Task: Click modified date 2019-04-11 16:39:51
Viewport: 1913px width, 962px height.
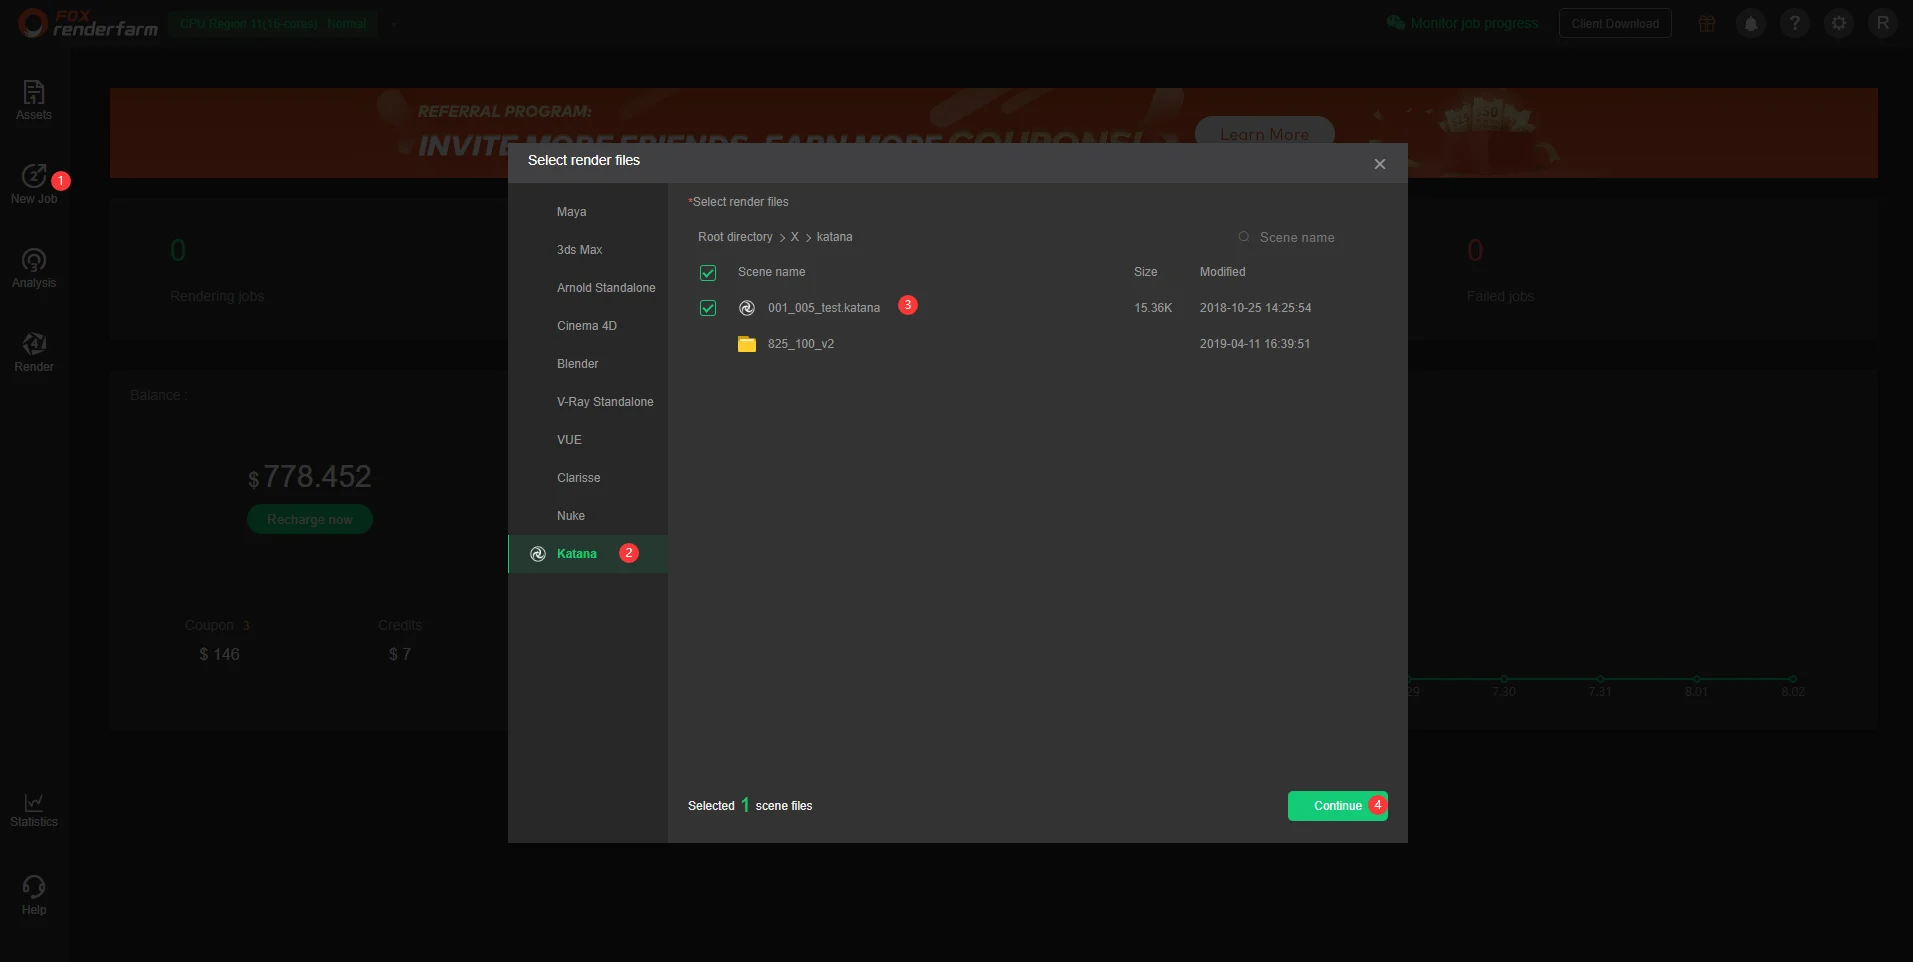Action: (x=1255, y=344)
